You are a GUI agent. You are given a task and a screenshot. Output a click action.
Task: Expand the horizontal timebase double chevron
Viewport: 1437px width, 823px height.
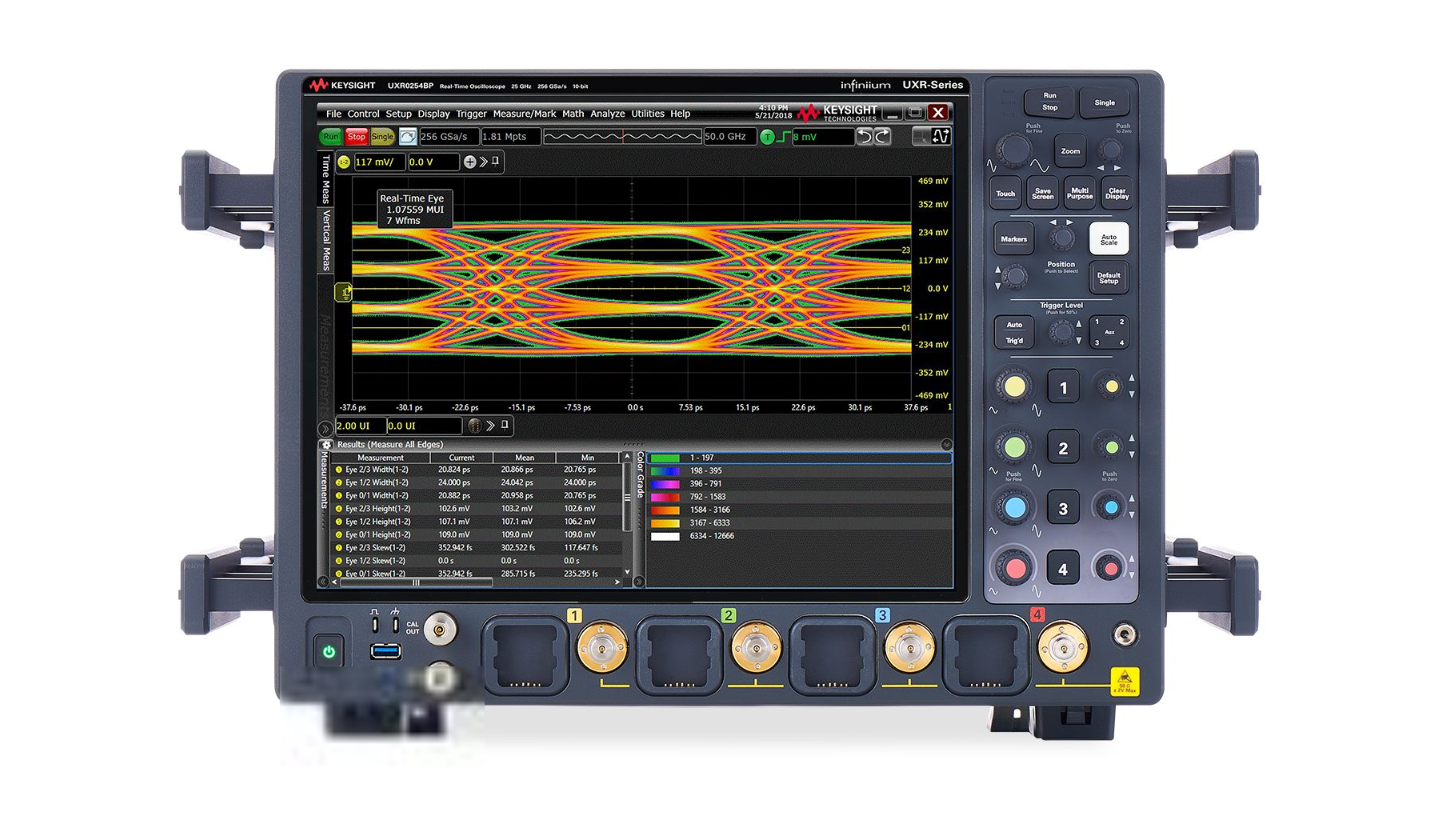[x=491, y=426]
